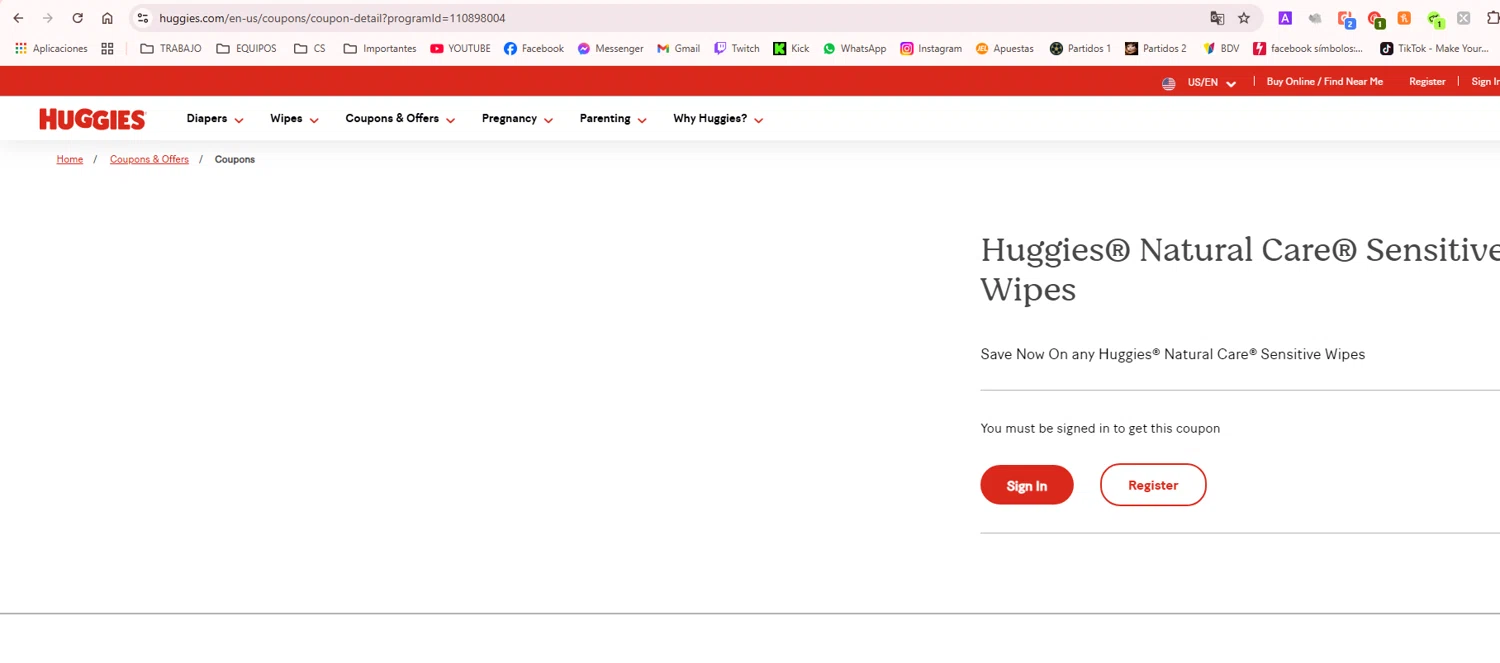Open the Extensions puzzle piece menu
This screenshot has width=1500, height=663.
1493,18
